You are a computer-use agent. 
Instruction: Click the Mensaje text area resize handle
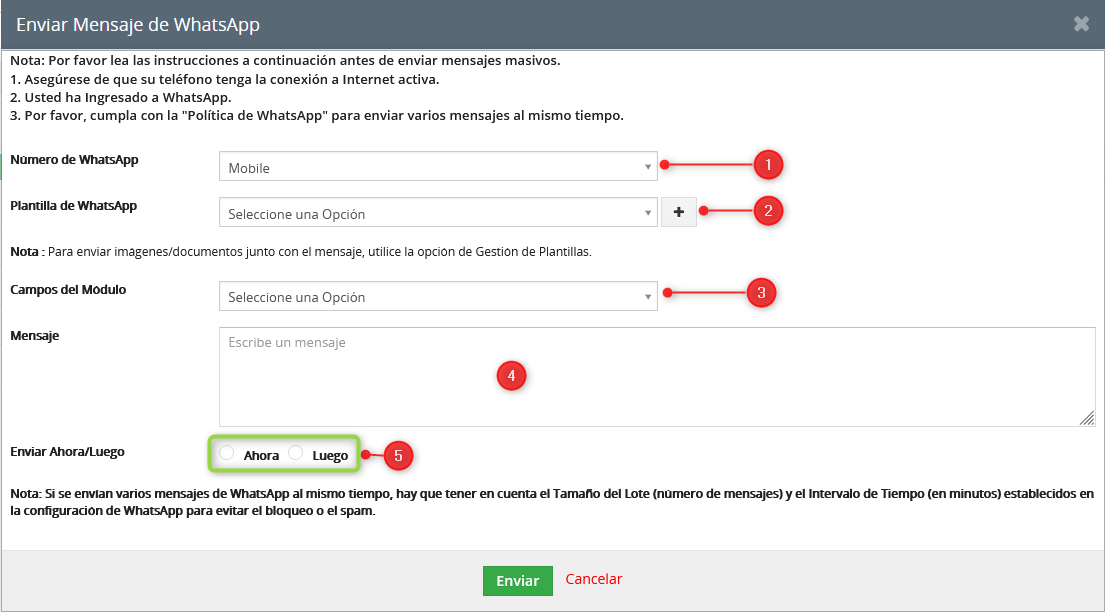(1087, 418)
